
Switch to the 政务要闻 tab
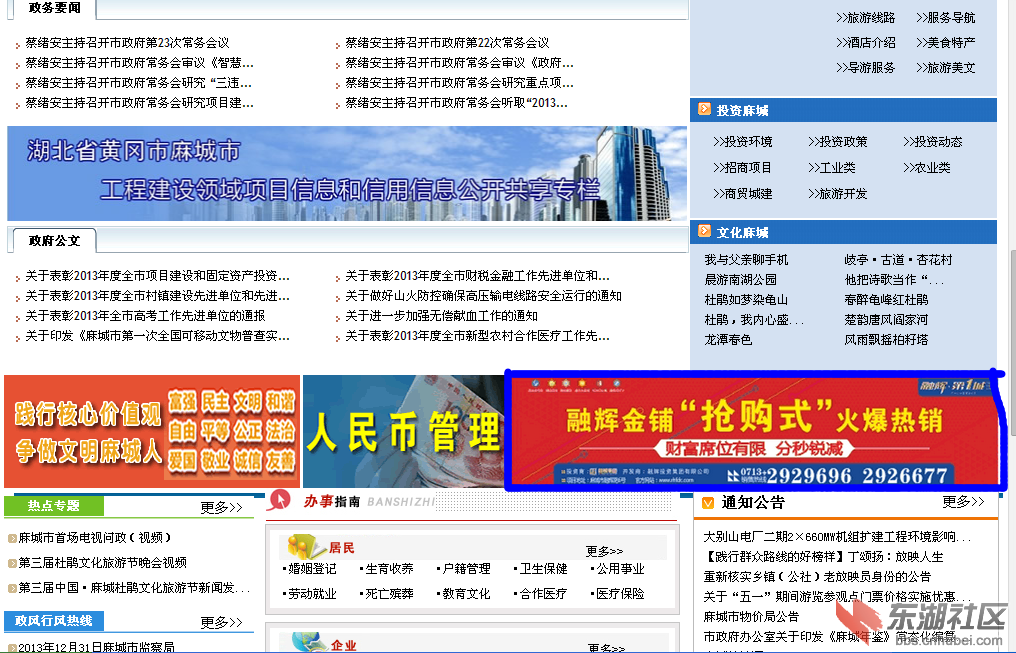click(x=55, y=8)
